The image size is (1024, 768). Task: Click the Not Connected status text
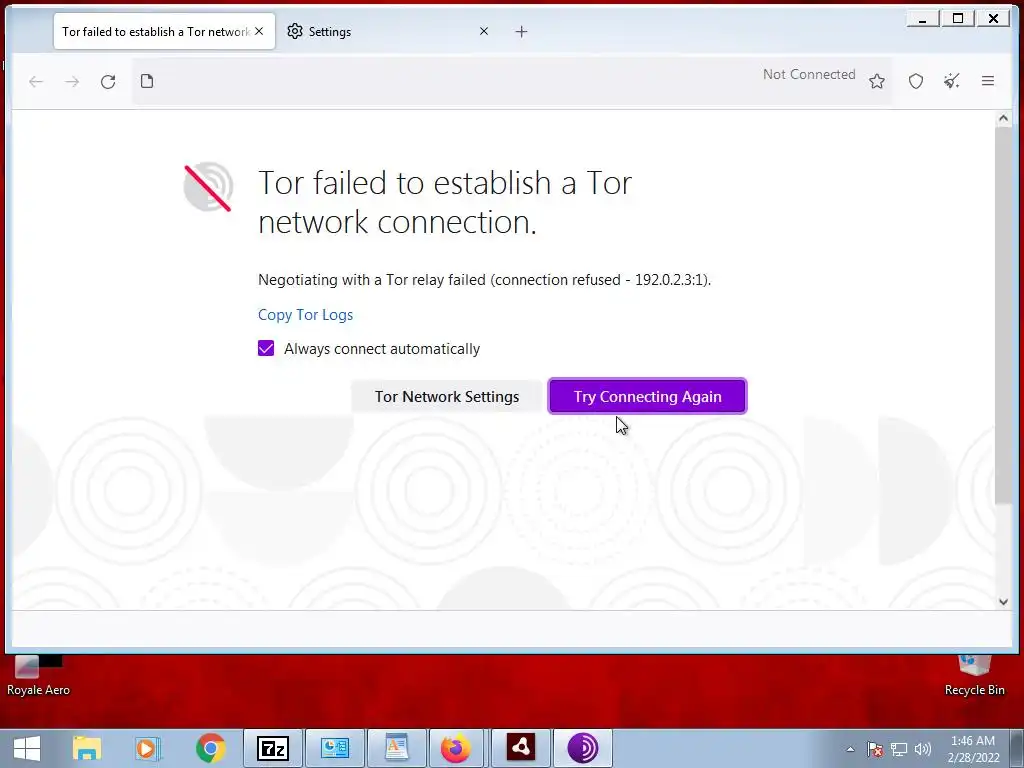tap(809, 74)
